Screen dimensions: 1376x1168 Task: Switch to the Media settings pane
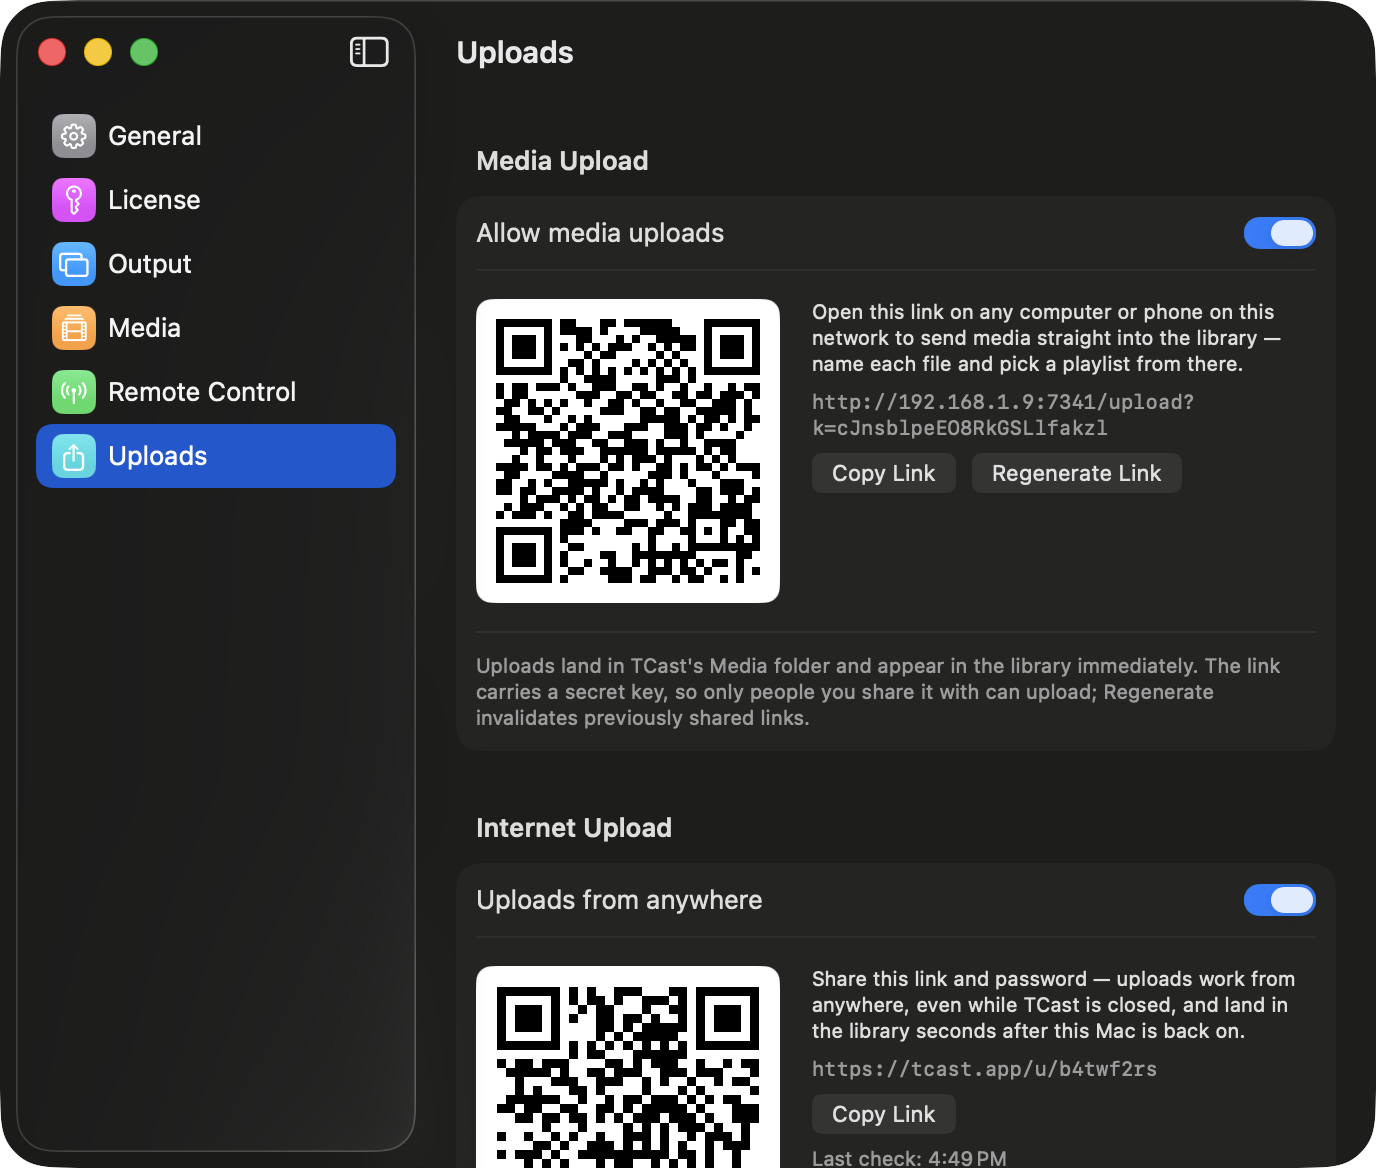[x=216, y=328]
